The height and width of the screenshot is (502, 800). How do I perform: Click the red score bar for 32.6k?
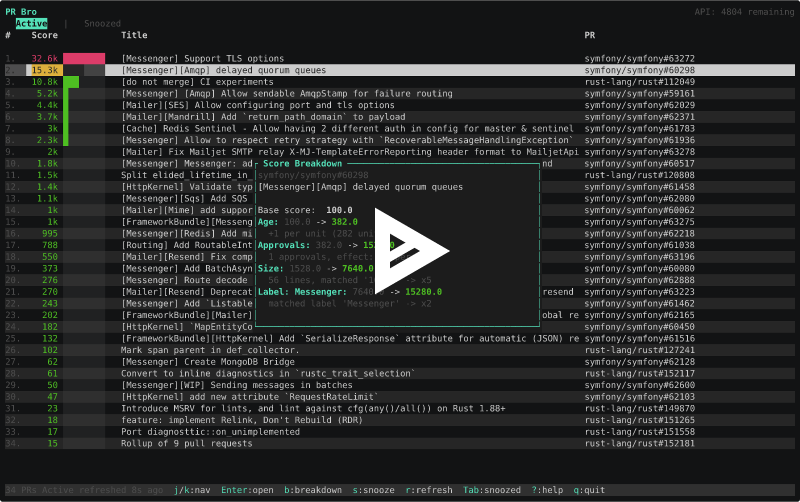[84, 59]
